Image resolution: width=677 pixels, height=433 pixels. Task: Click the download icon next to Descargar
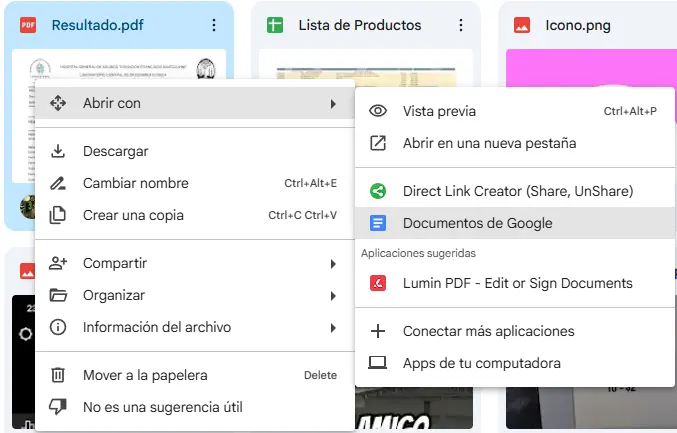[58, 151]
